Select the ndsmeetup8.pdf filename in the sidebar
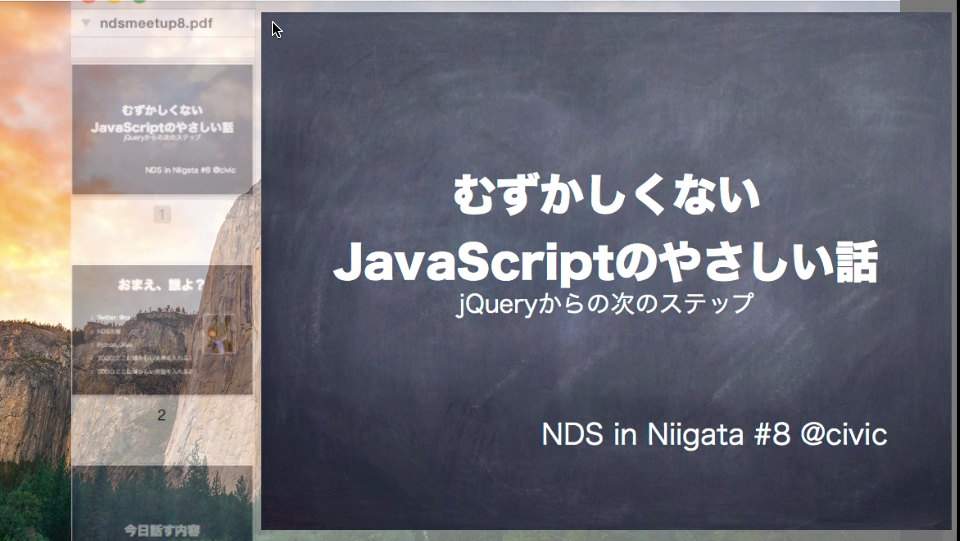 pyautogui.click(x=156, y=23)
